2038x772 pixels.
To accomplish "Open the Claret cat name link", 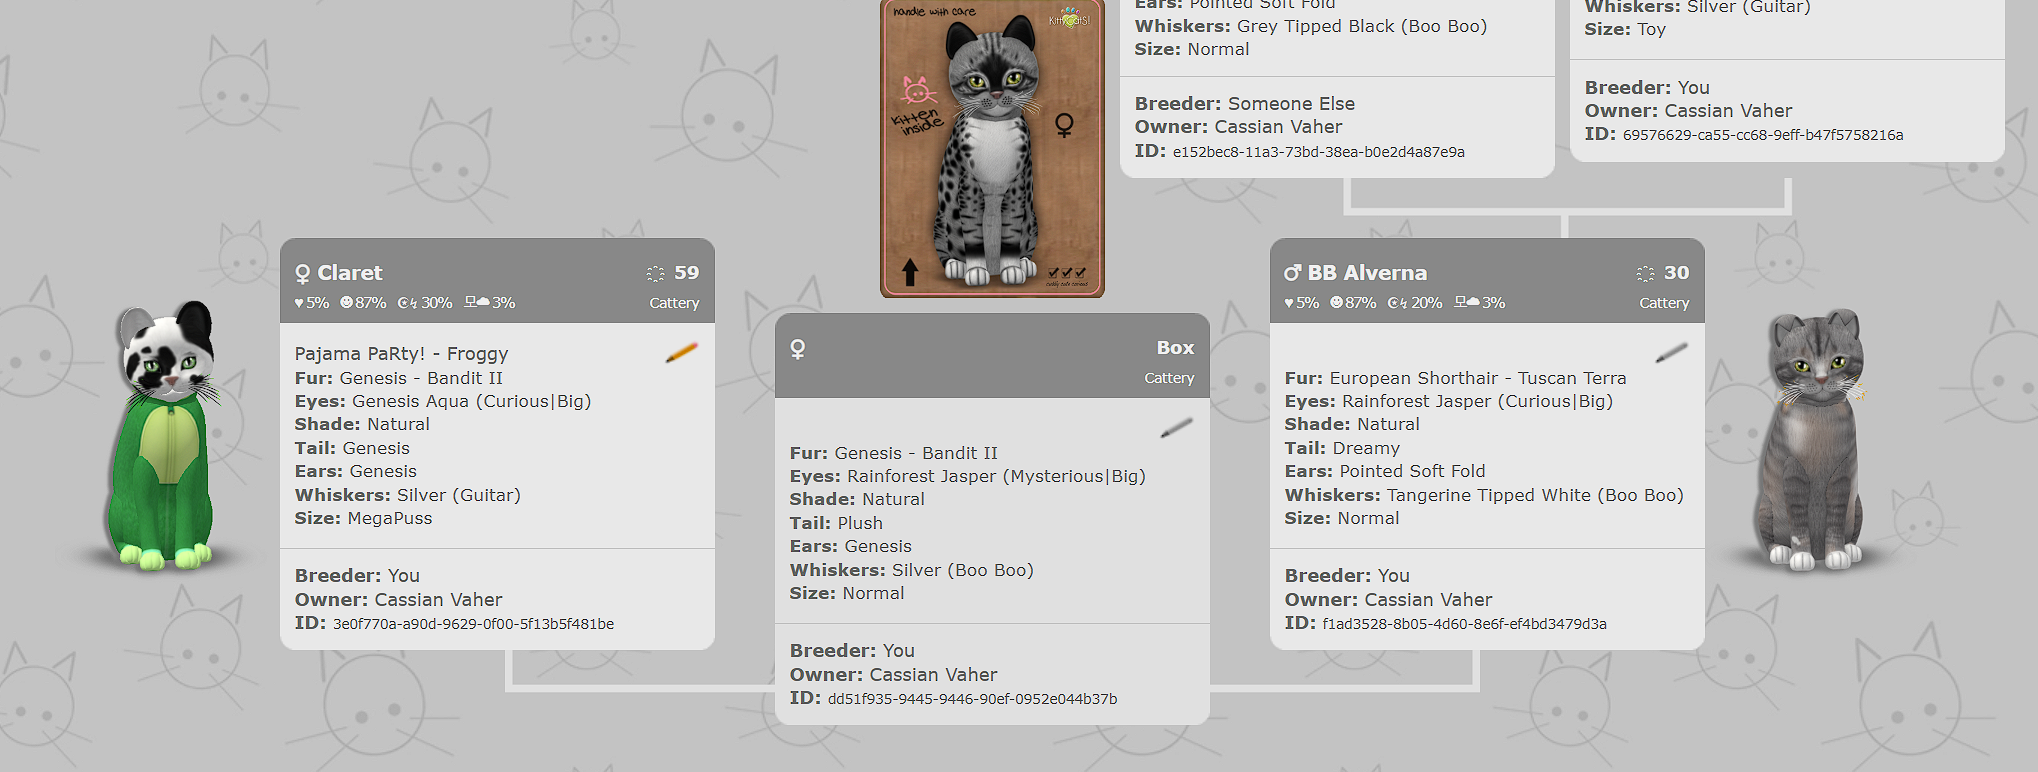I will pos(350,273).
